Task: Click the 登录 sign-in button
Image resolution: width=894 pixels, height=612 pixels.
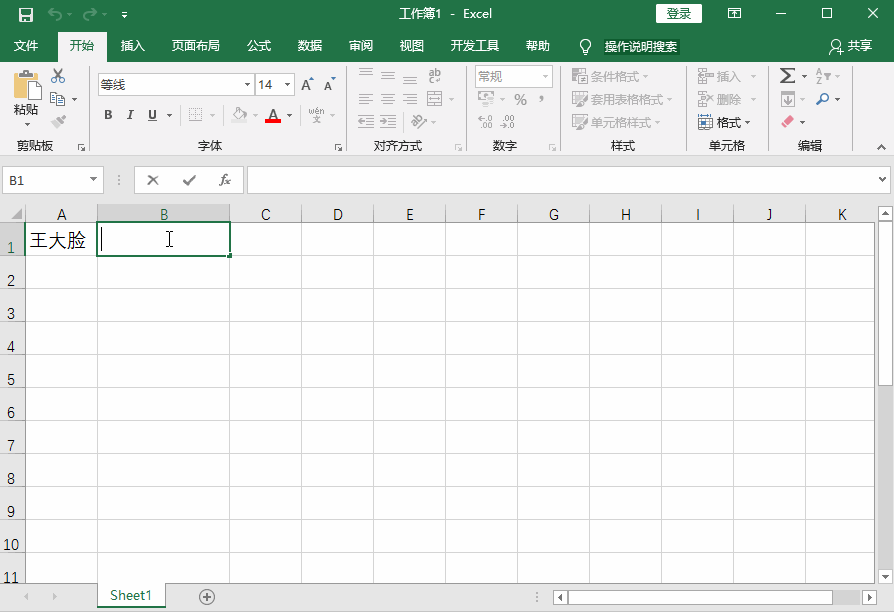Action: click(x=678, y=13)
